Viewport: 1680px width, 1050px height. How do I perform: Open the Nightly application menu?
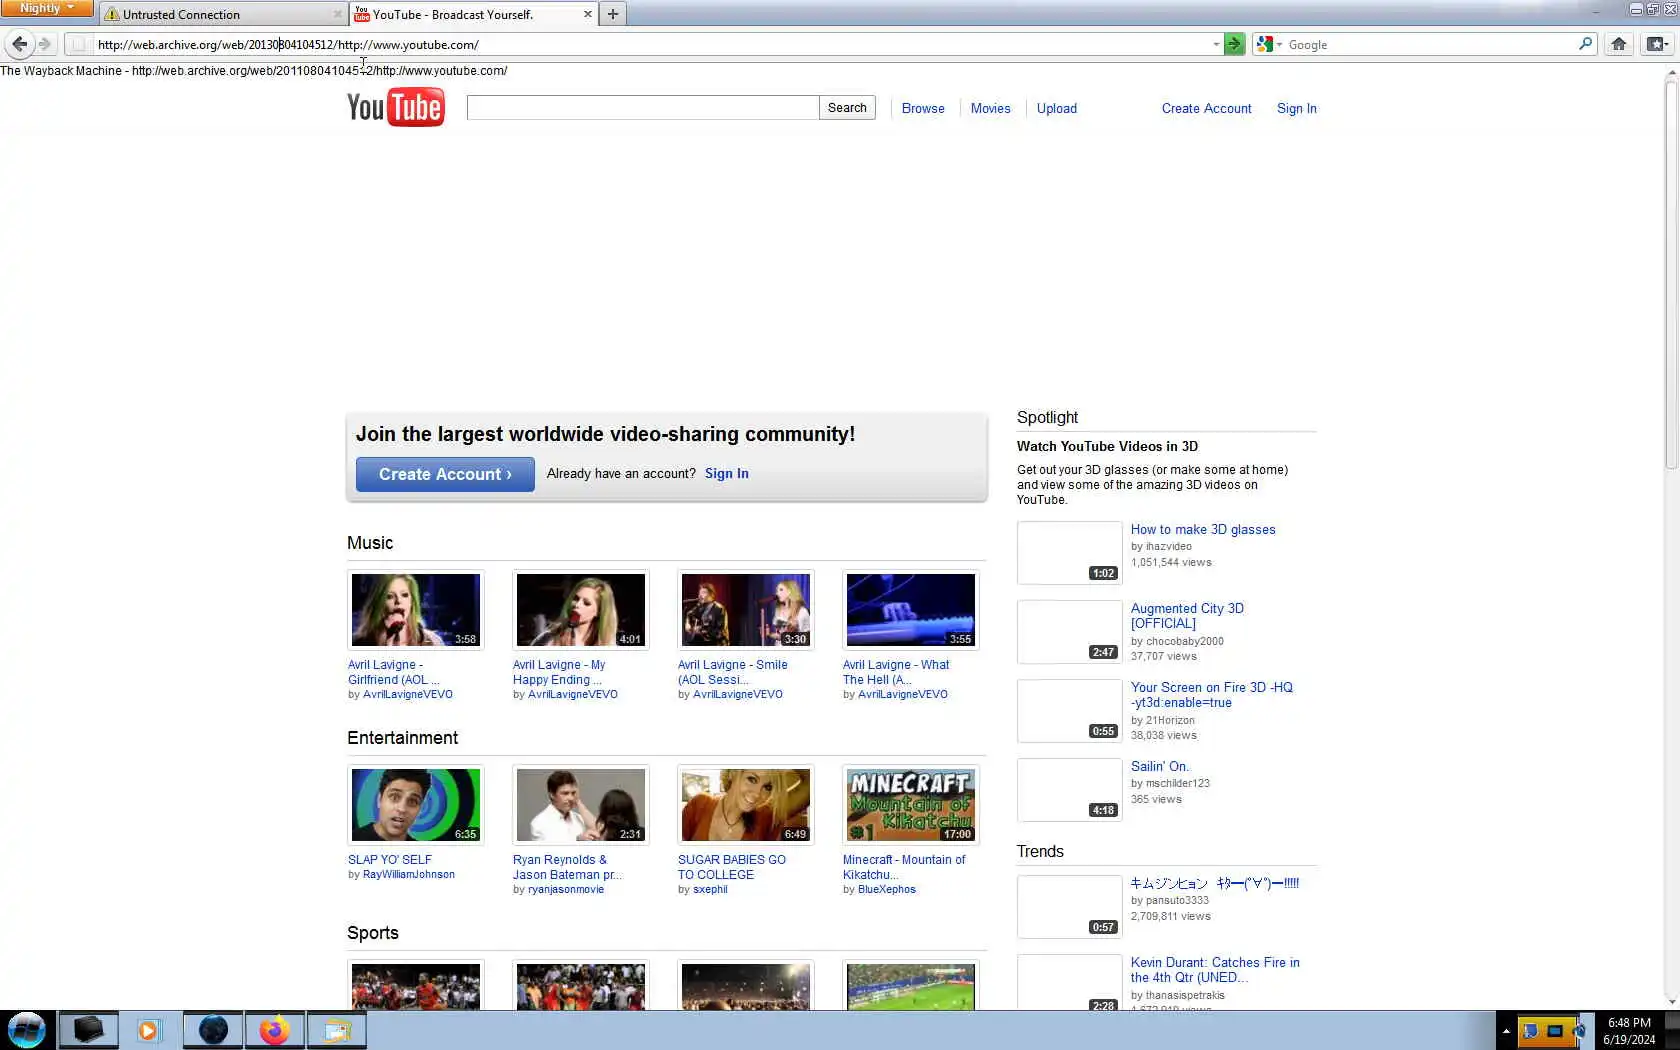coord(47,8)
